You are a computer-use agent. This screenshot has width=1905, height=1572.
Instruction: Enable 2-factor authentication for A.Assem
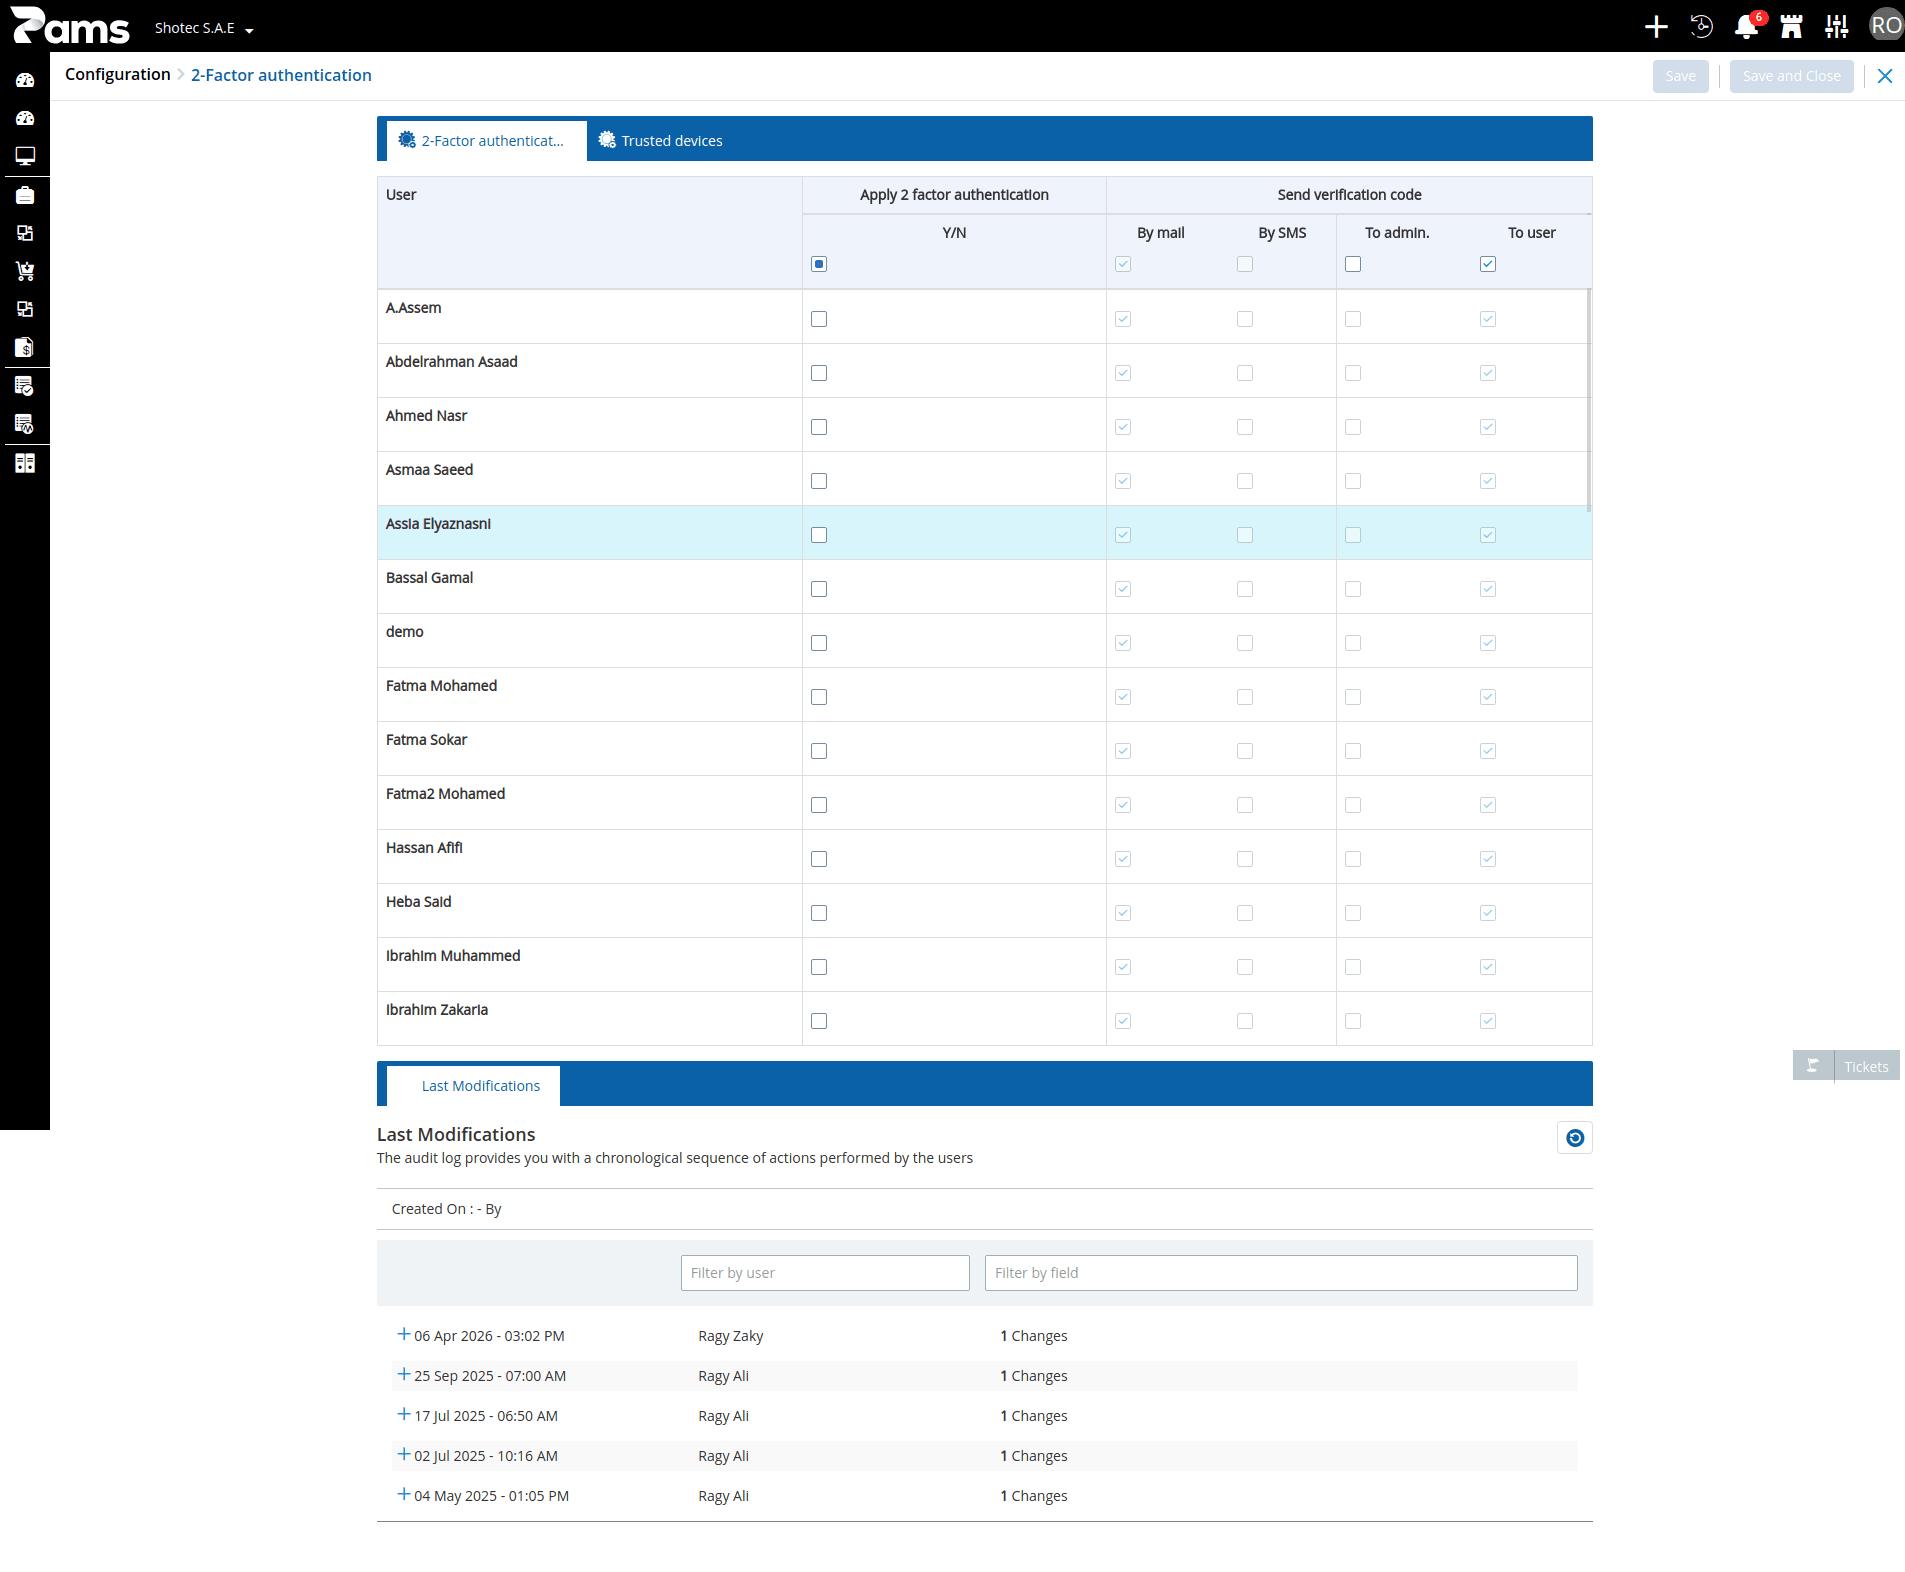819,319
